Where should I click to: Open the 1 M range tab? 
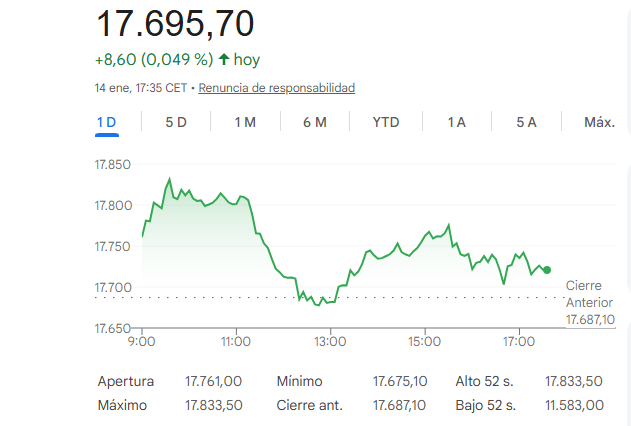click(245, 122)
